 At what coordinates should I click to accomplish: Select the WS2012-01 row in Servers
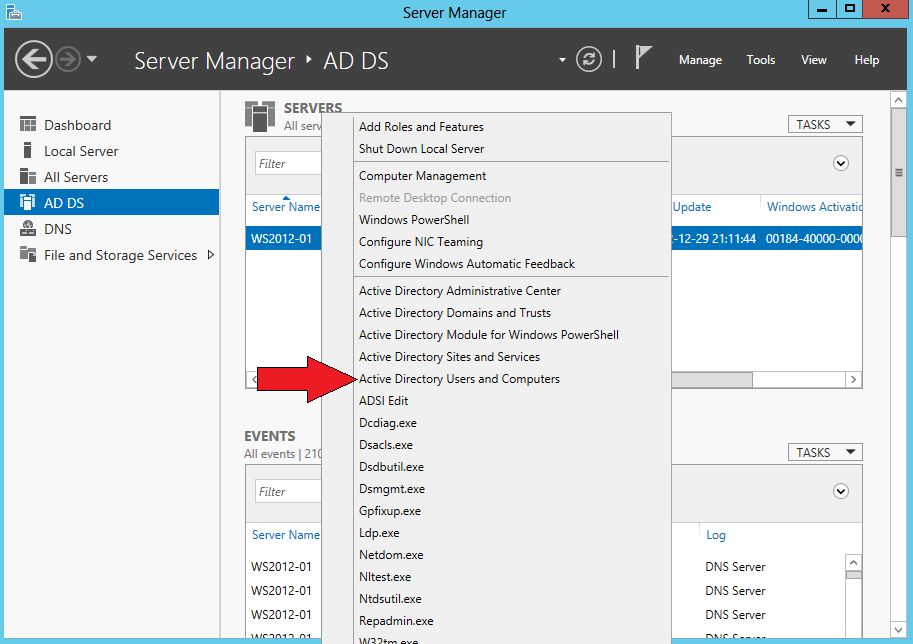click(x=283, y=239)
